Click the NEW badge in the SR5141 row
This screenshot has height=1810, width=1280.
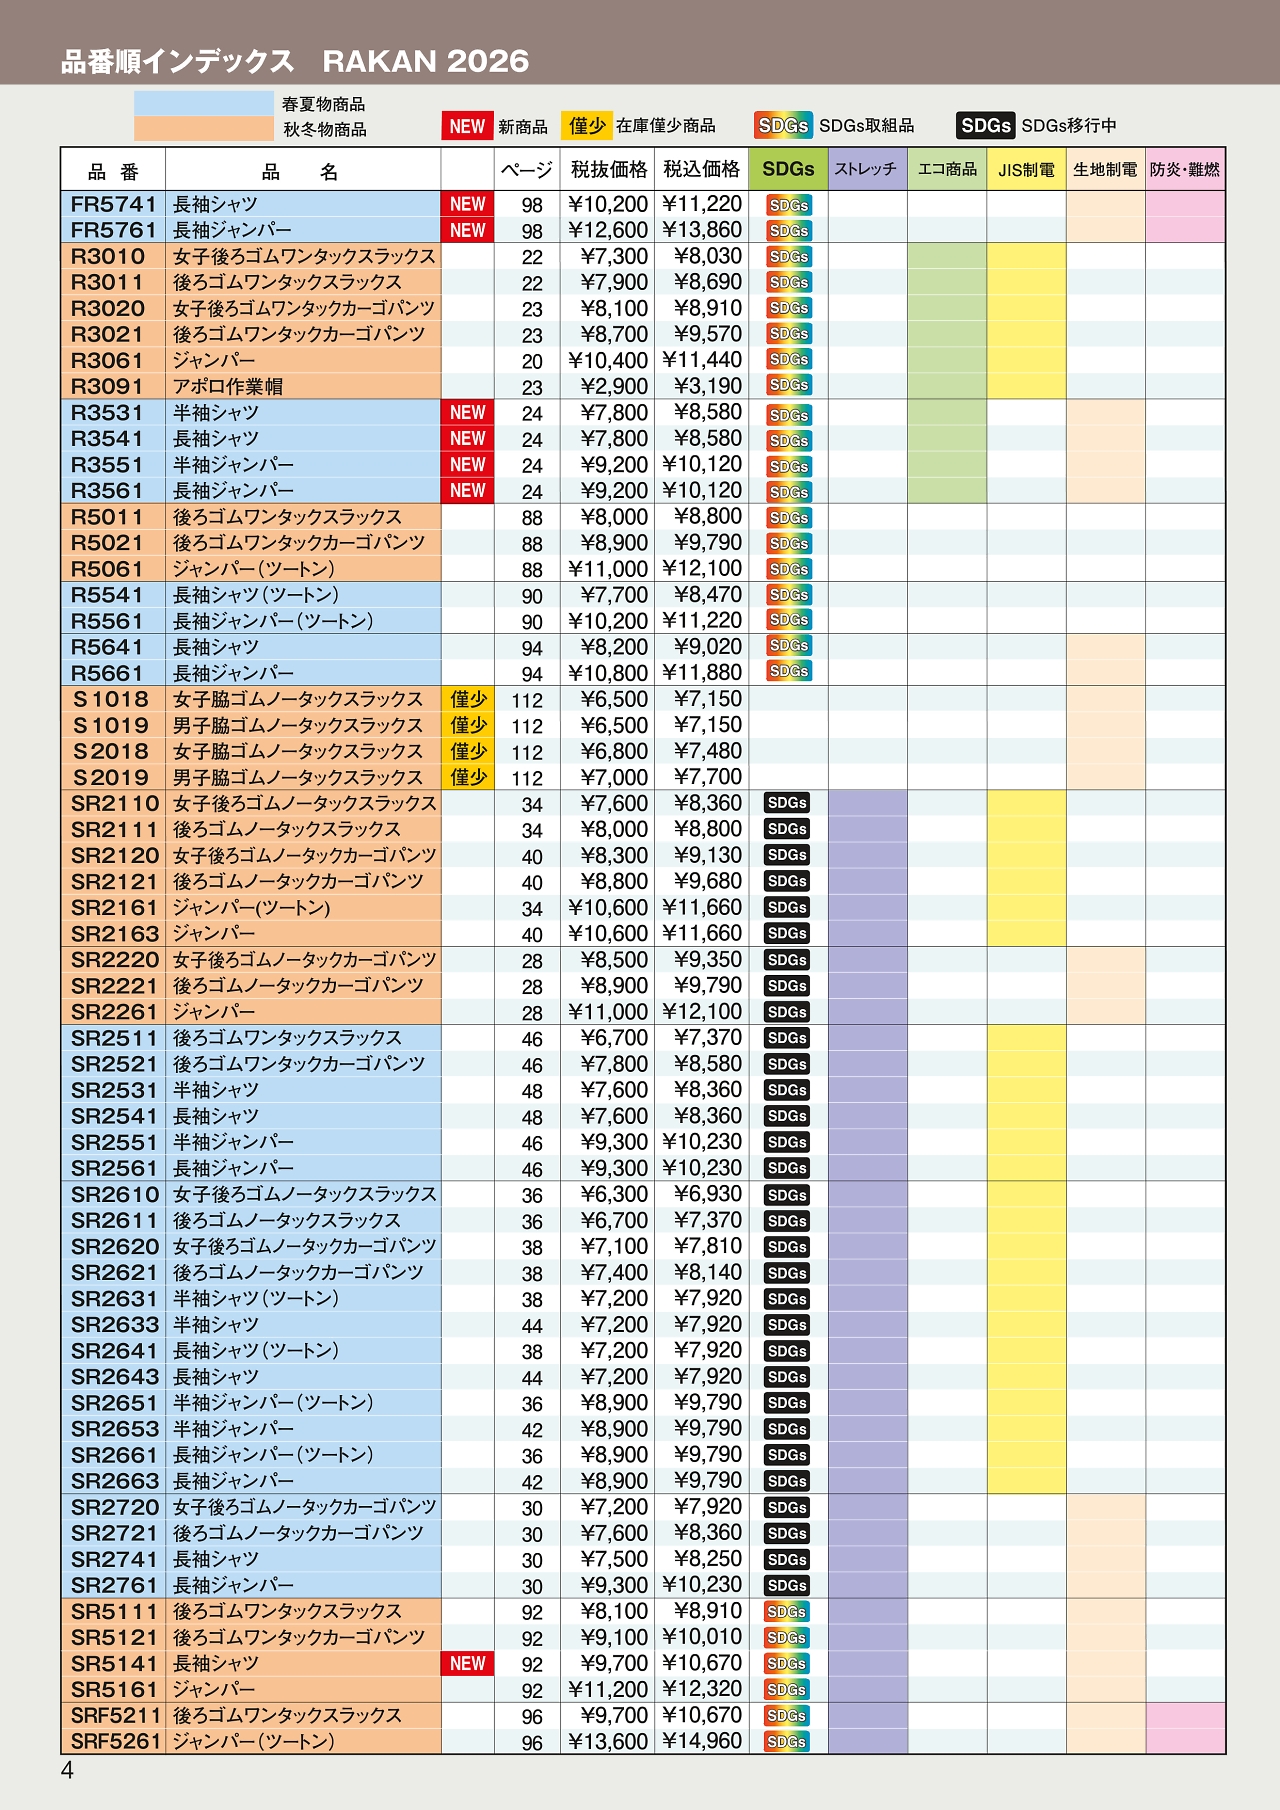coord(467,1663)
